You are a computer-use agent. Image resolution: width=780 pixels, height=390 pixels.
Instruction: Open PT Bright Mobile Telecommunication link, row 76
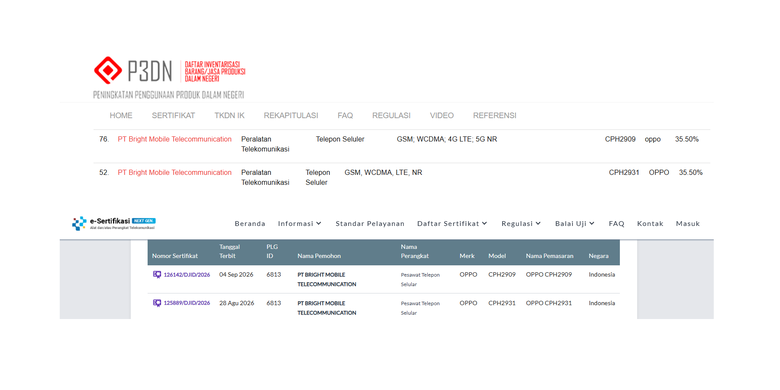click(175, 139)
